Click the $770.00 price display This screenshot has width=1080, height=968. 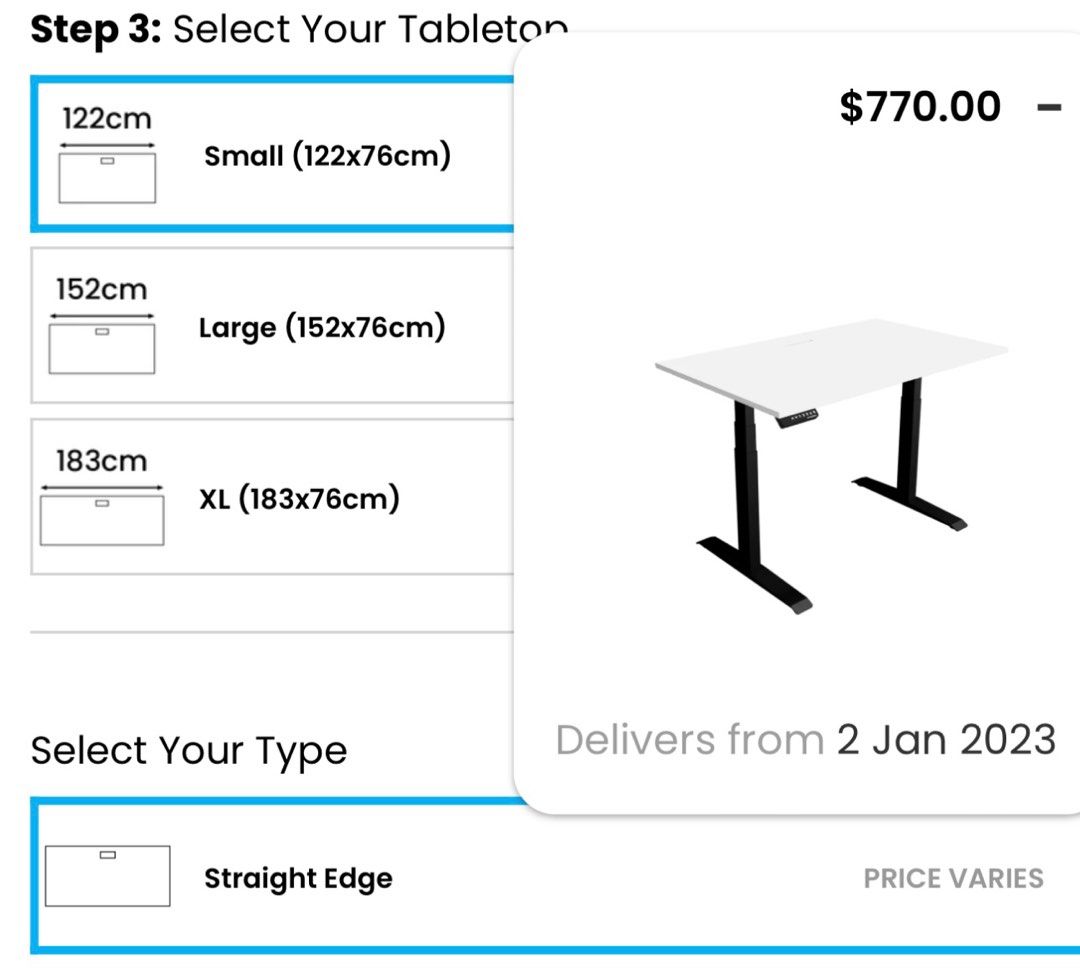tap(920, 105)
